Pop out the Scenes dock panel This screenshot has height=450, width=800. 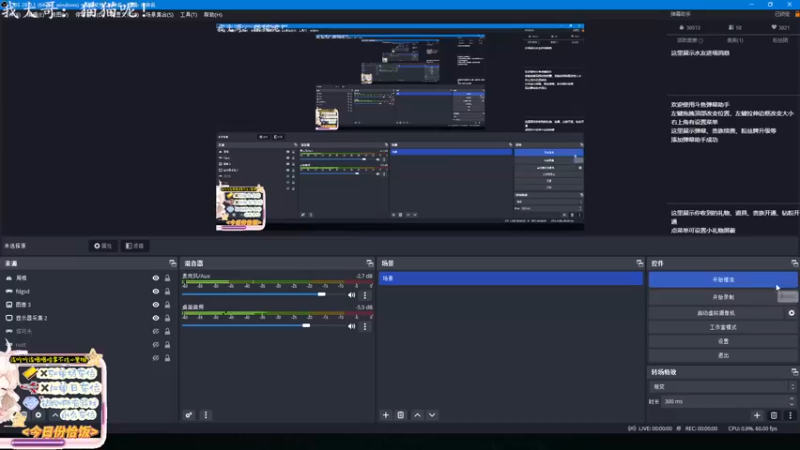coord(640,263)
